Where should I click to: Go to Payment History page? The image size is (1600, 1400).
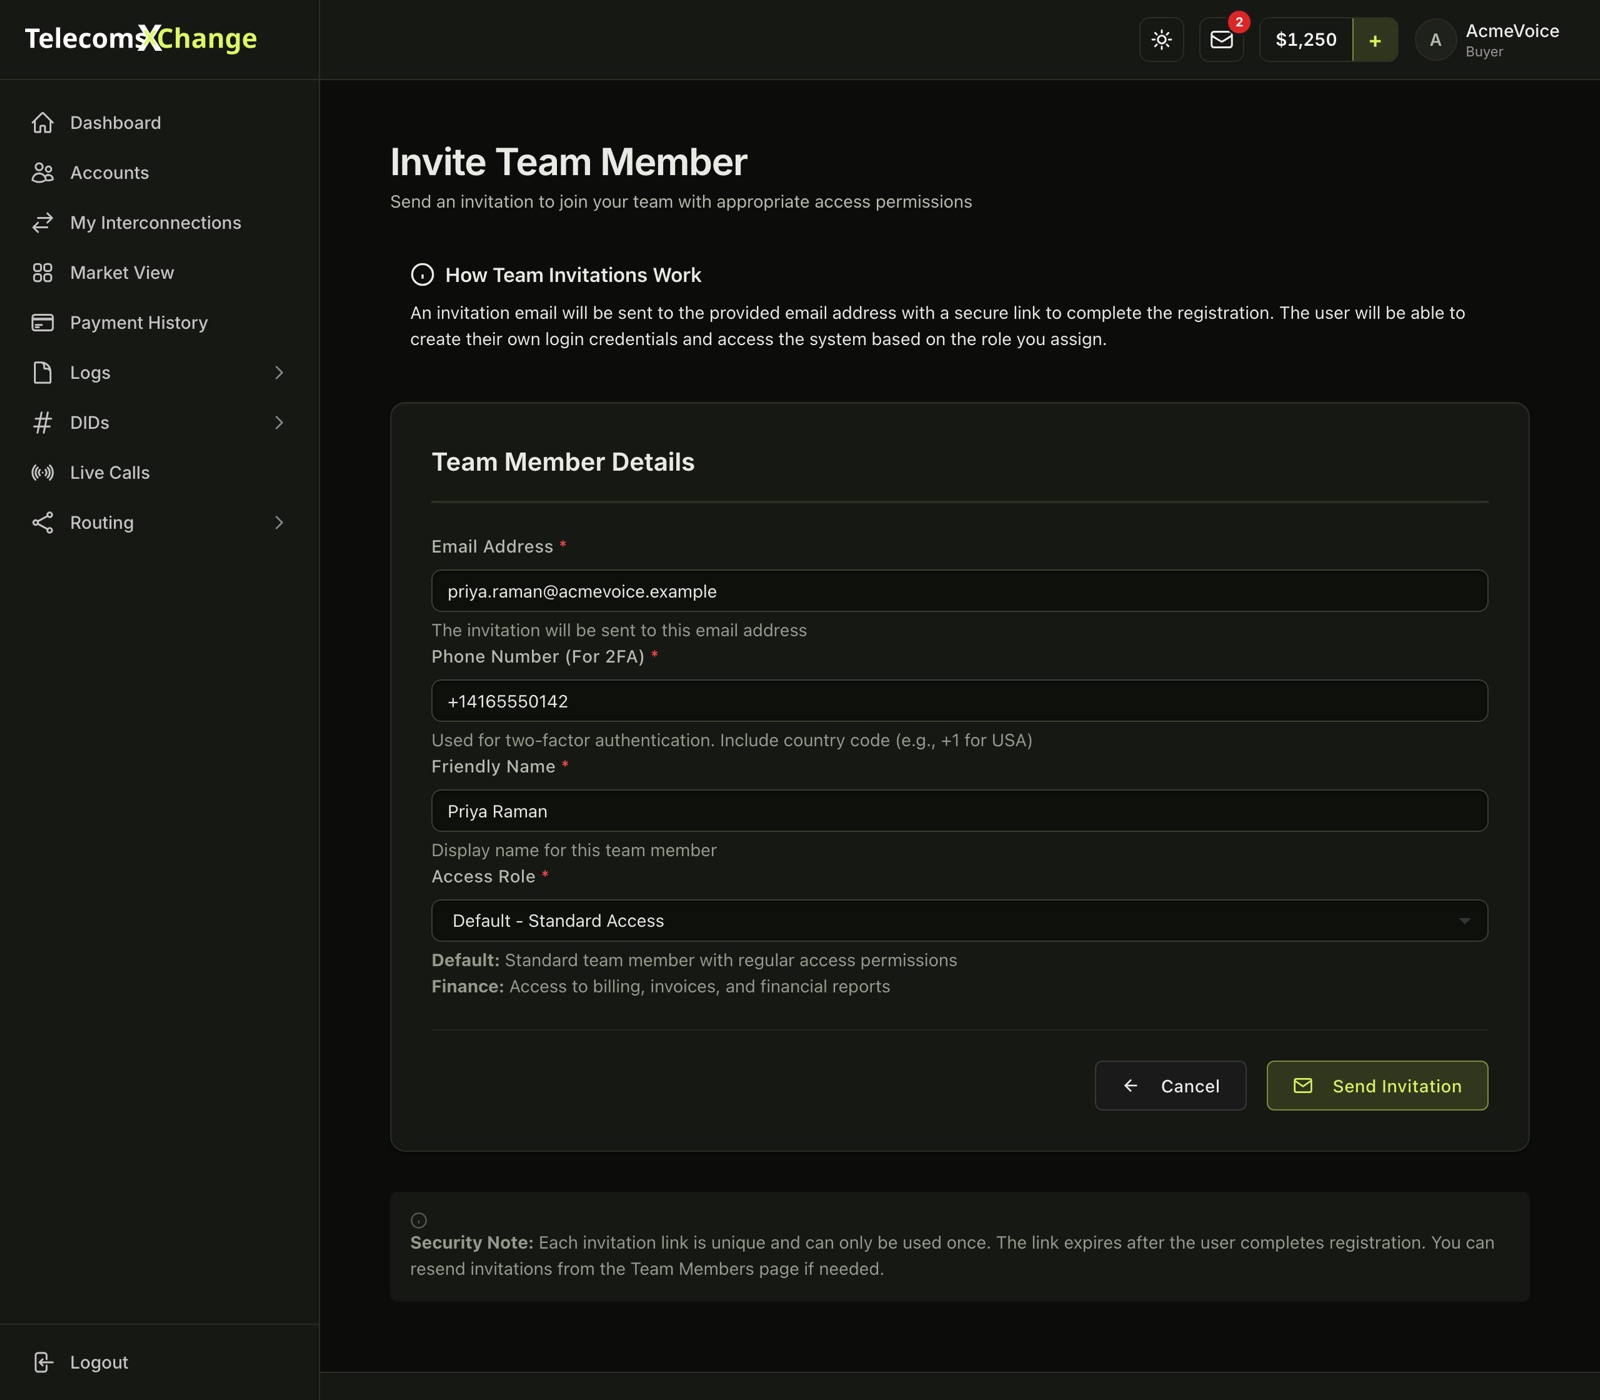point(159,323)
